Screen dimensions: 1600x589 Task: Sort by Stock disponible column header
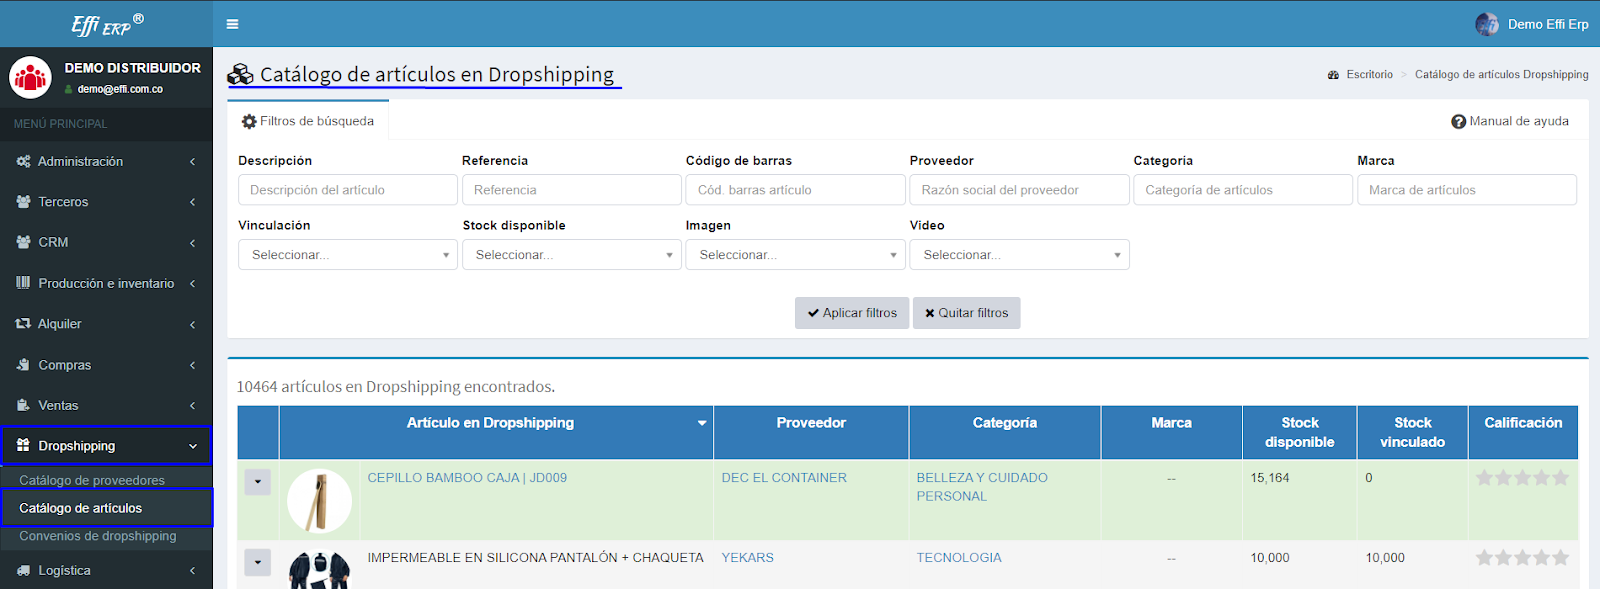[1300, 432]
